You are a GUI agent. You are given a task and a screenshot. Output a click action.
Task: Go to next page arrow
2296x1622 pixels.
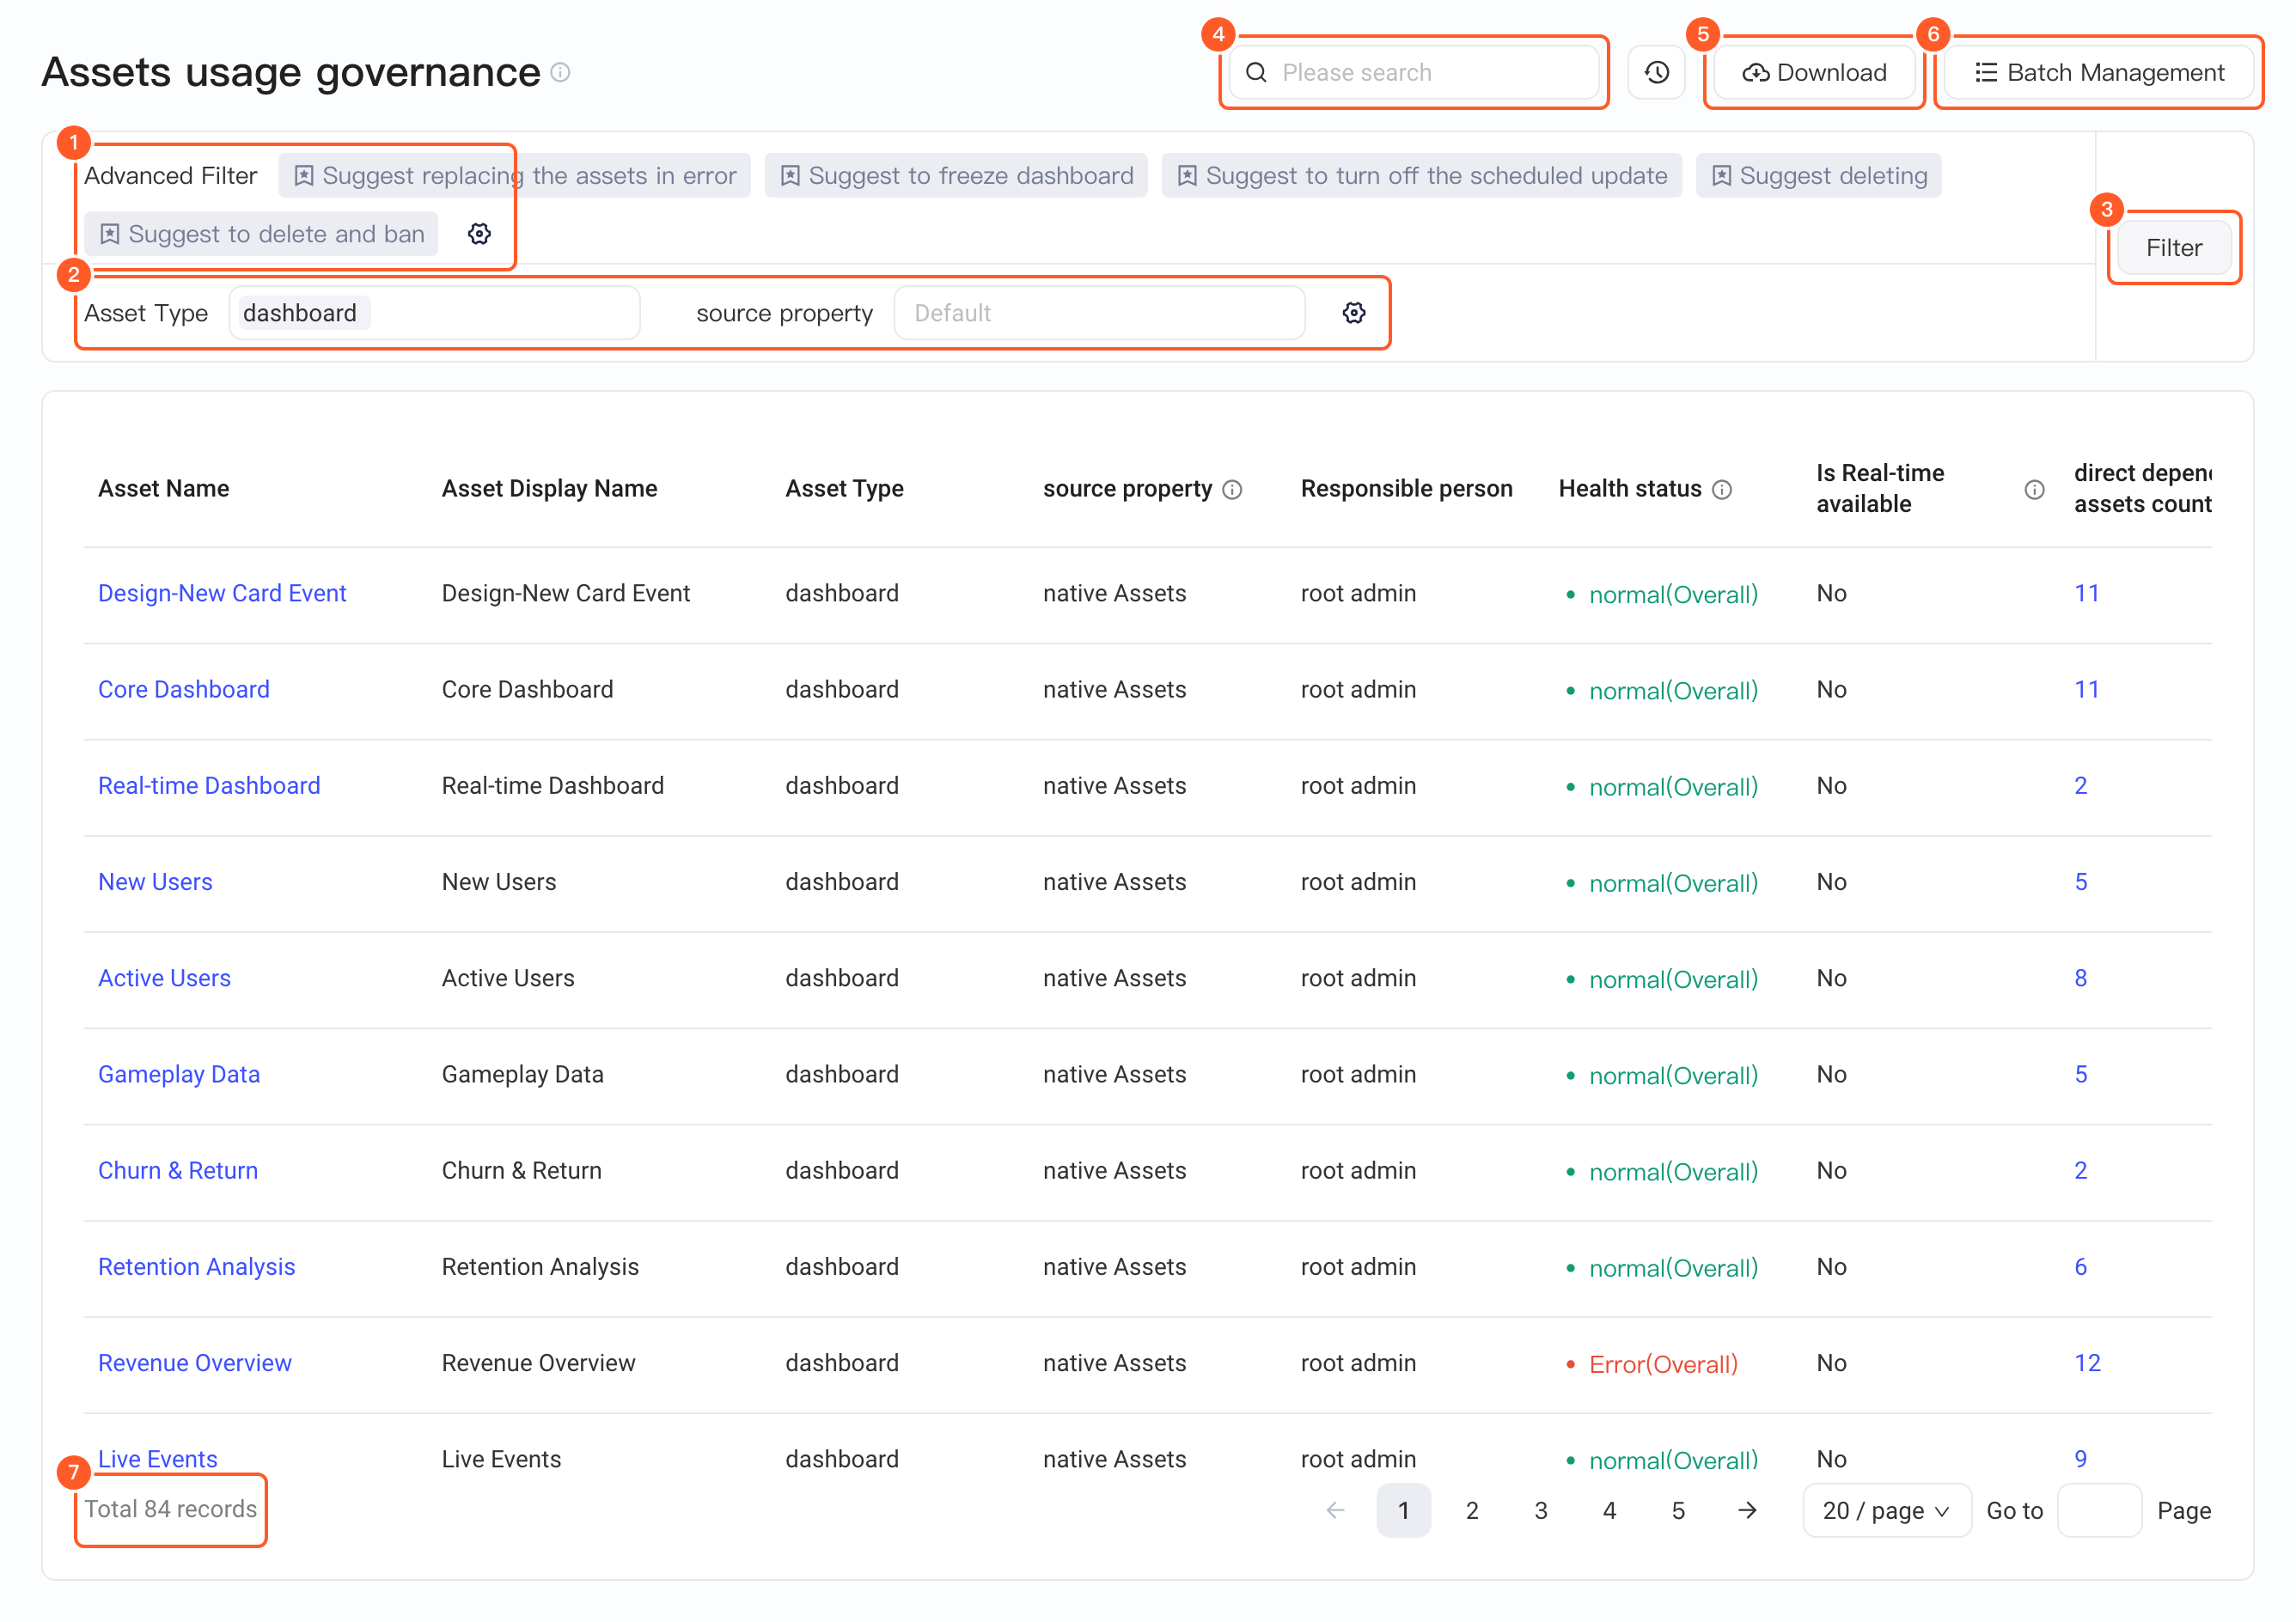(1747, 1510)
